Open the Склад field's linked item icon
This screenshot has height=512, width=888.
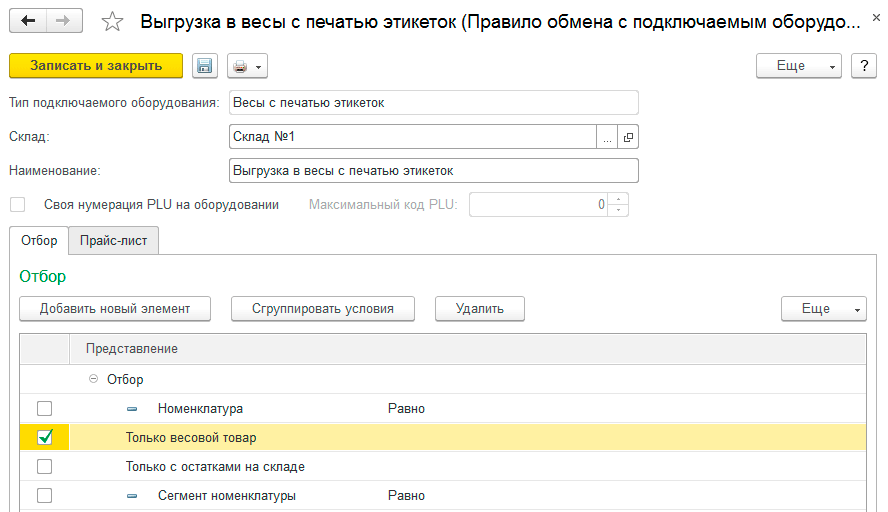tap(628, 137)
